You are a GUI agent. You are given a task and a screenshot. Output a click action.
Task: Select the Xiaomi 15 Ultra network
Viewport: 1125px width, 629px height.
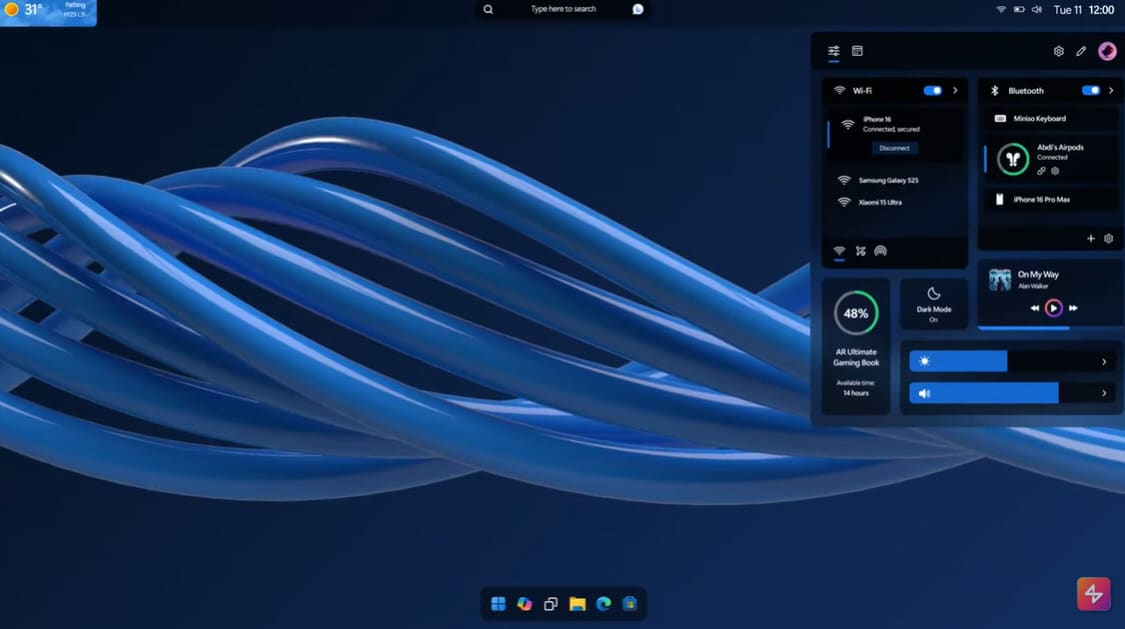coord(890,202)
